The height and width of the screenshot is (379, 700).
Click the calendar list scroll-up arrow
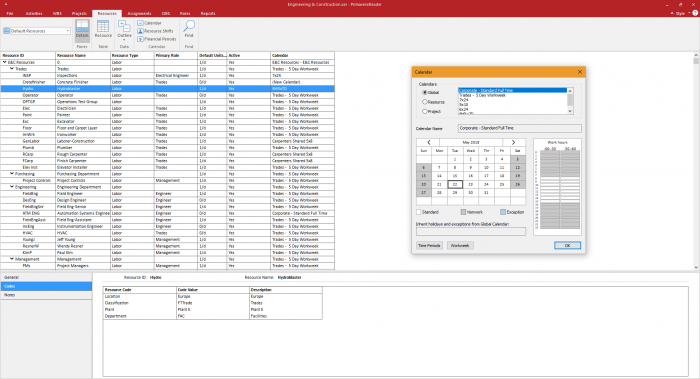tap(570, 91)
